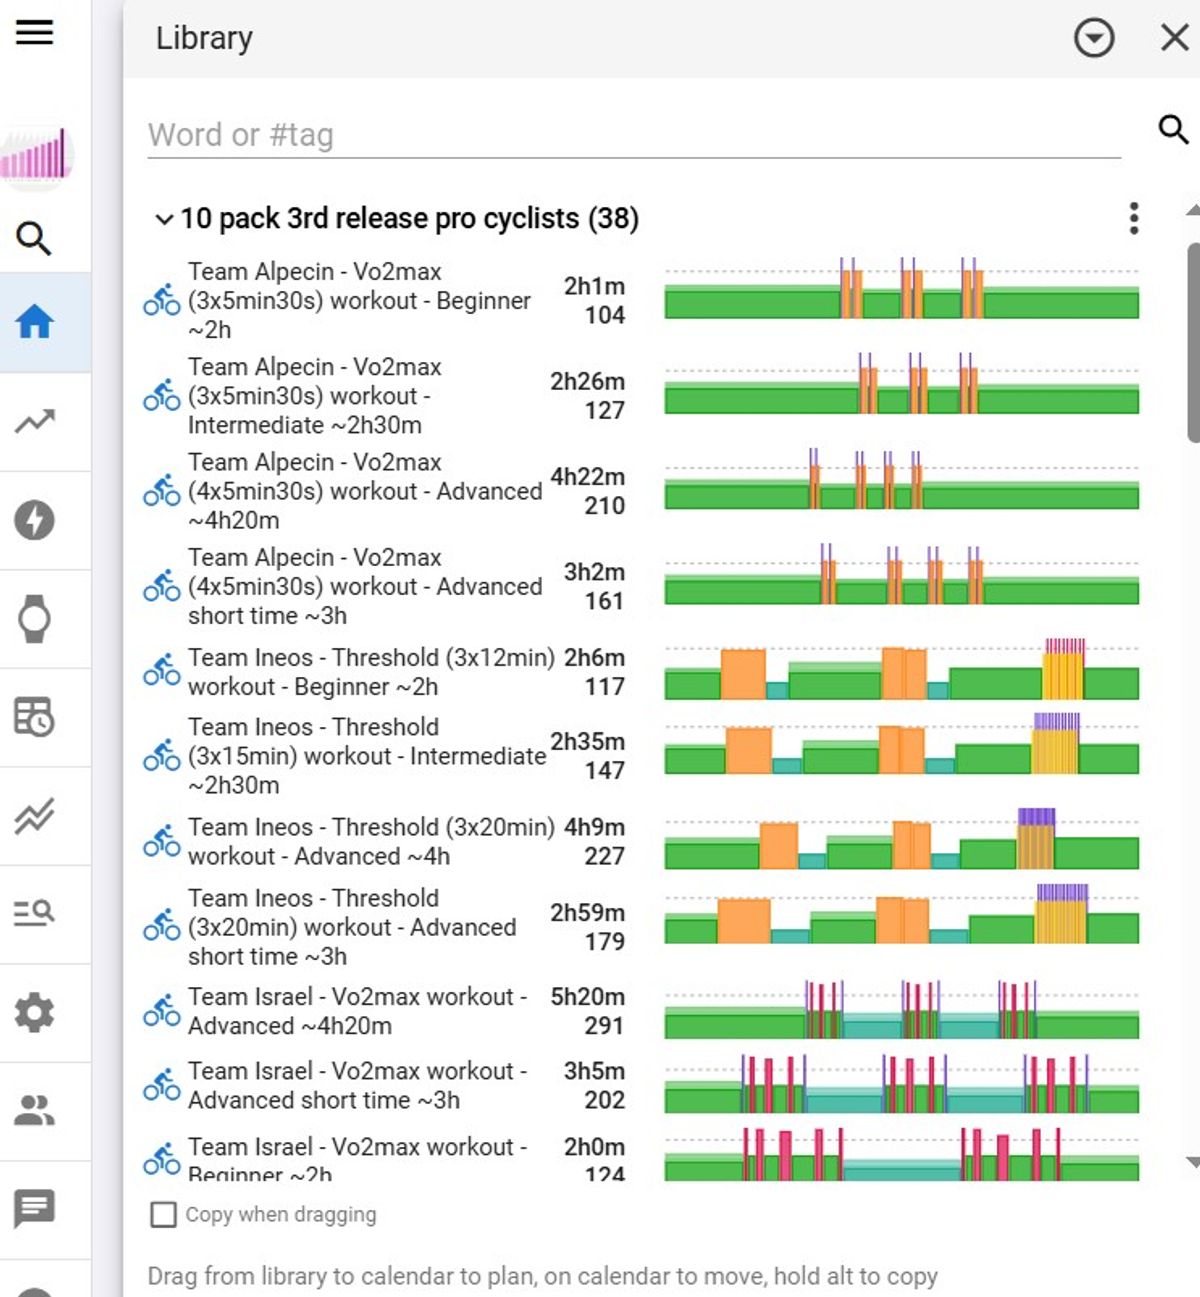The height and width of the screenshot is (1297, 1200).
Task: Toggle the Copy when dragging checkbox
Action: click(x=163, y=1214)
